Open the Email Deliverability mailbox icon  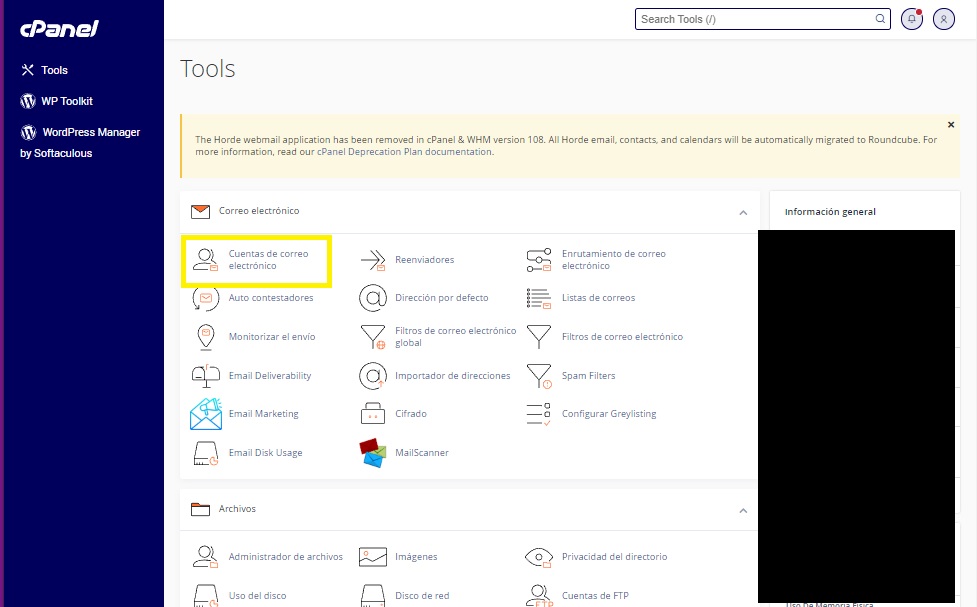coord(206,376)
